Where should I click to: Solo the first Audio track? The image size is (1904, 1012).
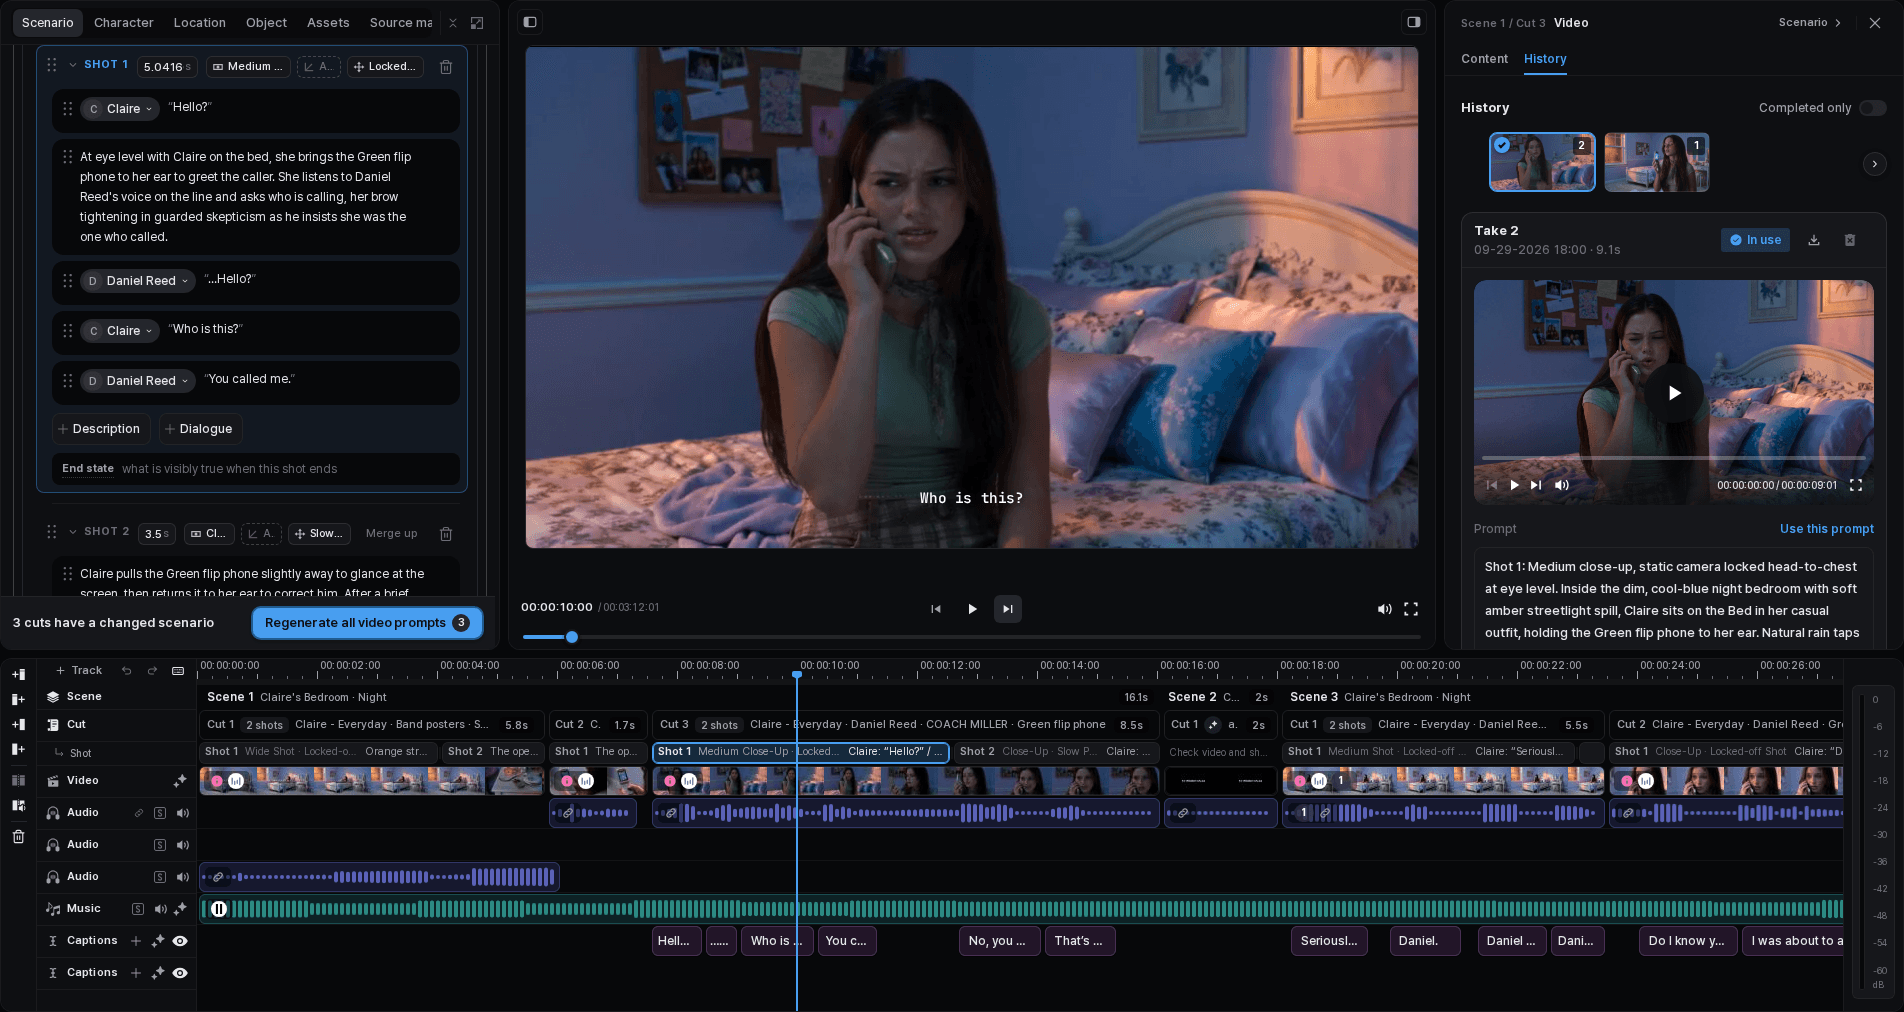coord(160,813)
